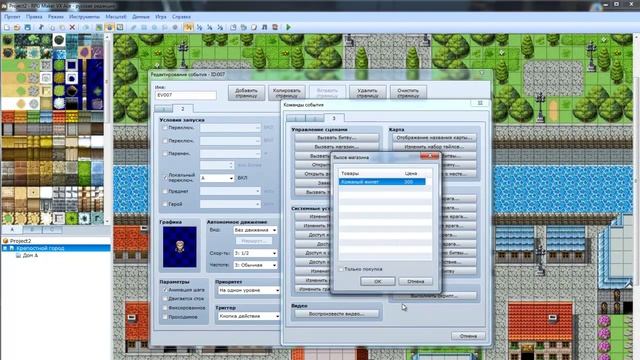Select the shop goods row priced 300

coord(382,182)
